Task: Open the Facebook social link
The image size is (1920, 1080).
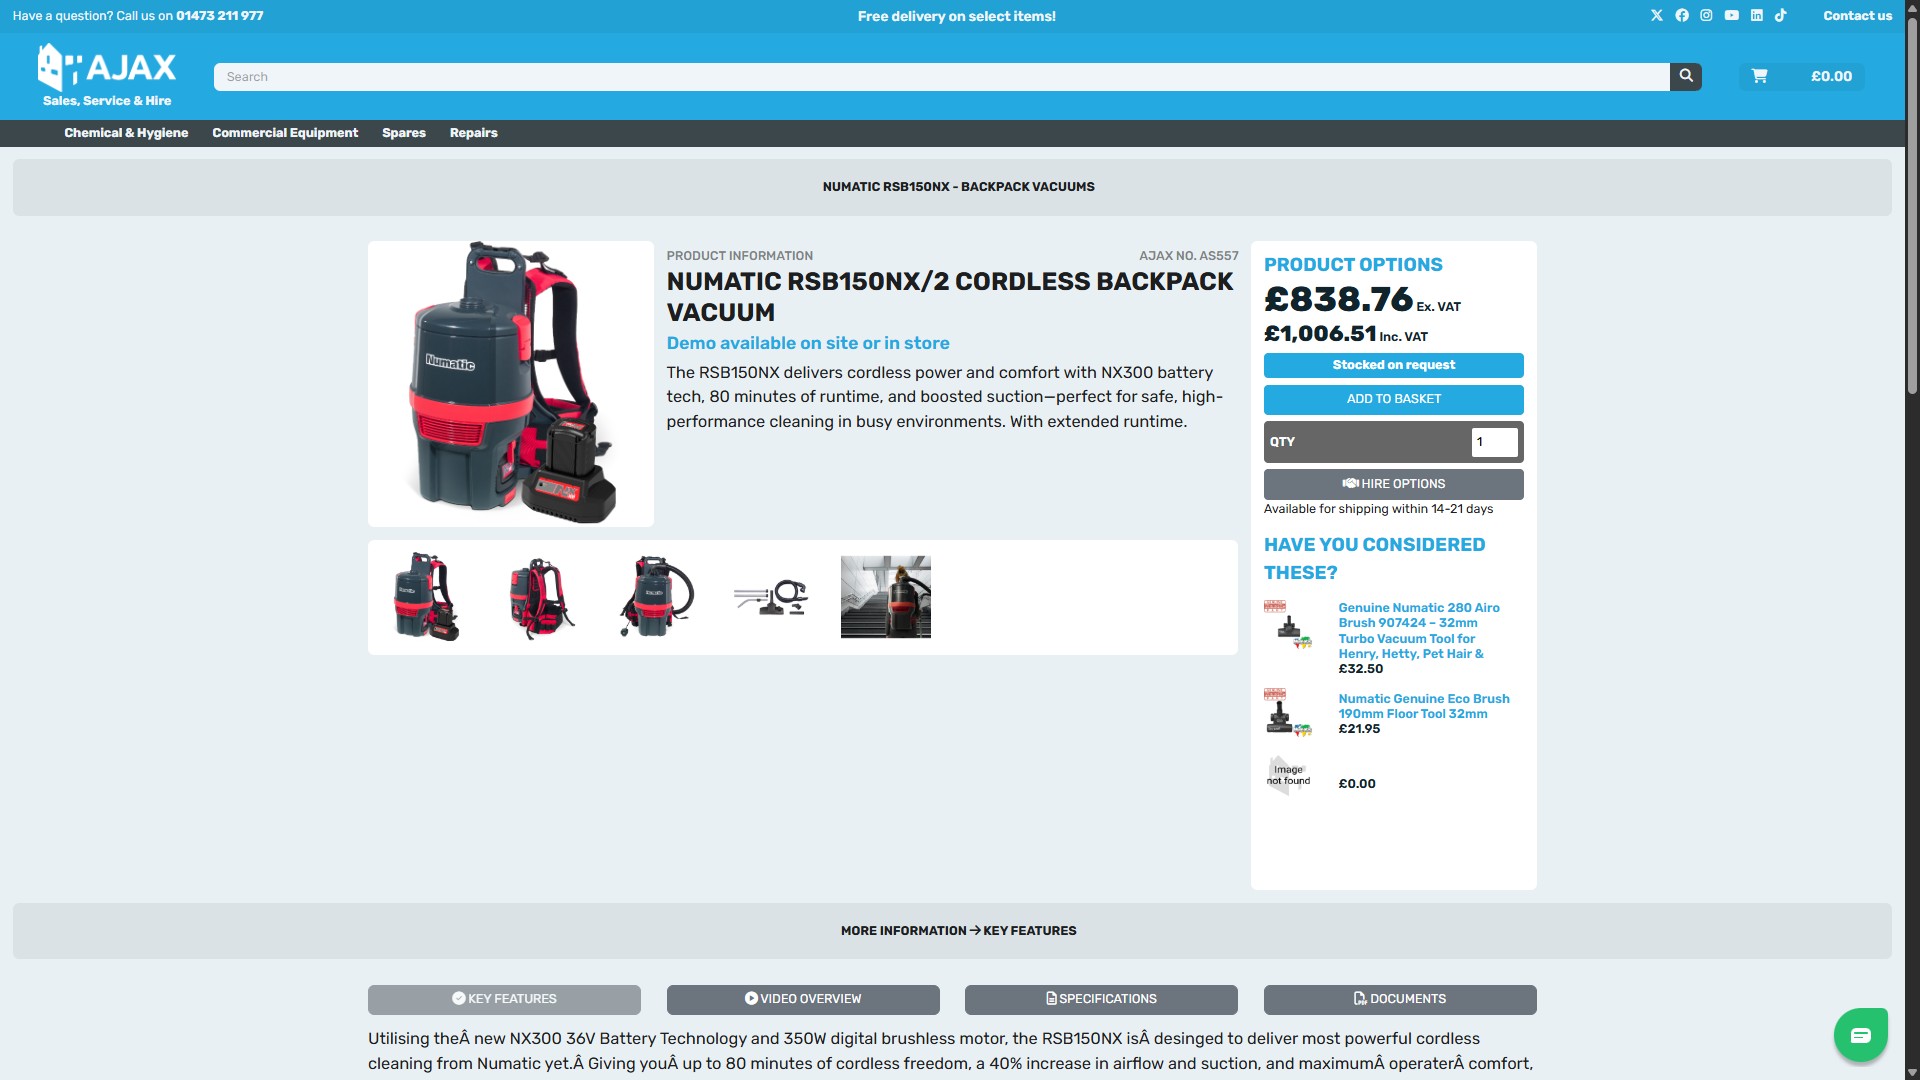Action: 1682,16
